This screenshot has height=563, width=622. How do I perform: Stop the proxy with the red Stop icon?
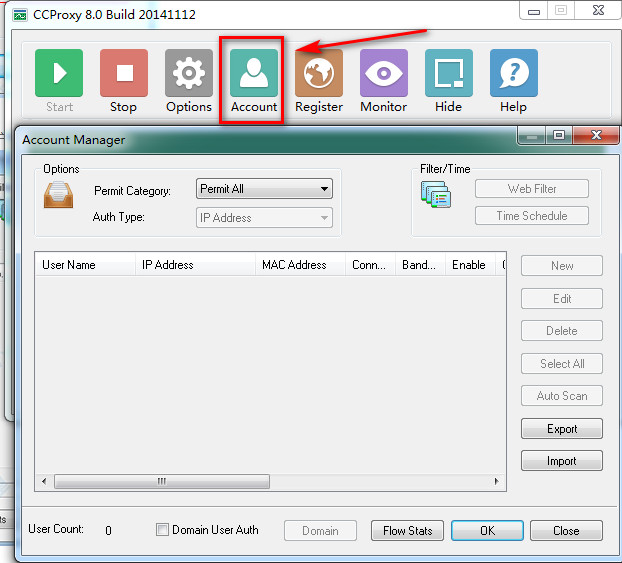[124, 73]
